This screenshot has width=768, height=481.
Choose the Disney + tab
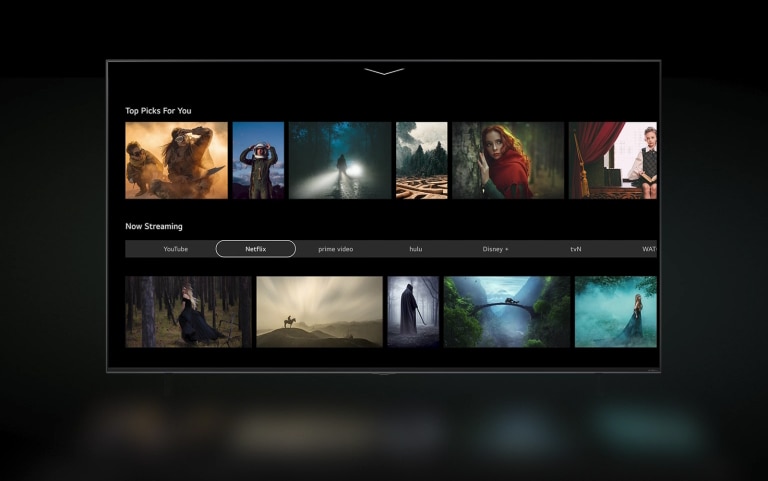[495, 249]
